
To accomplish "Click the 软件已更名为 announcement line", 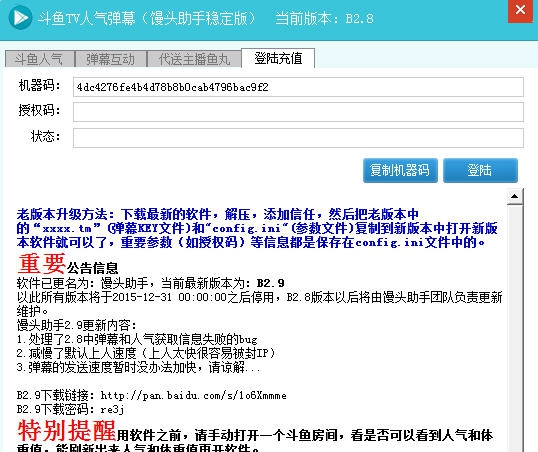I will [x=150, y=283].
